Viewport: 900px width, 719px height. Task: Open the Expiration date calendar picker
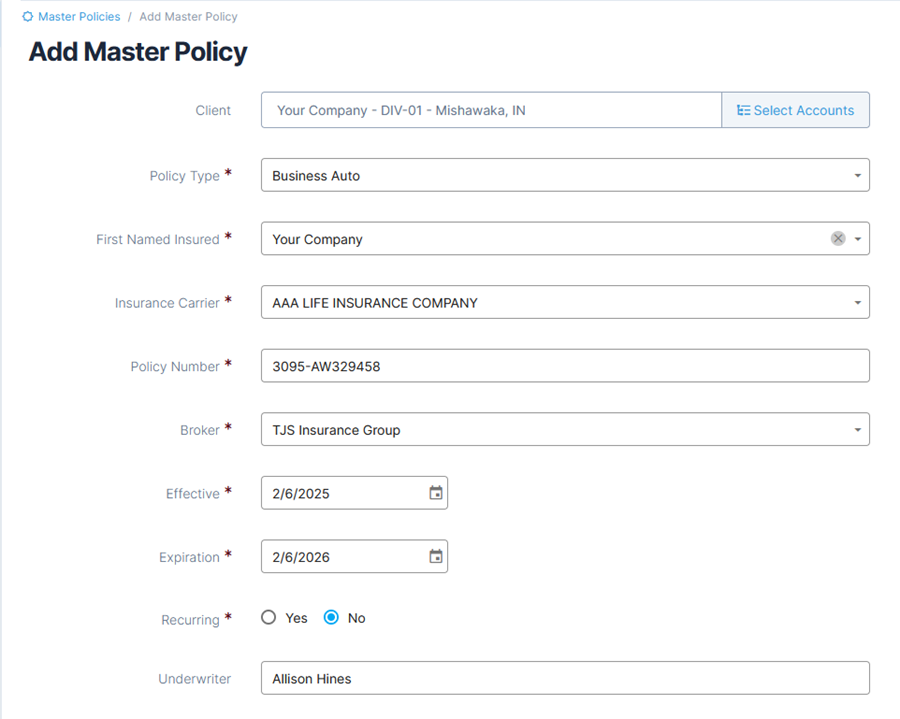click(x=436, y=557)
